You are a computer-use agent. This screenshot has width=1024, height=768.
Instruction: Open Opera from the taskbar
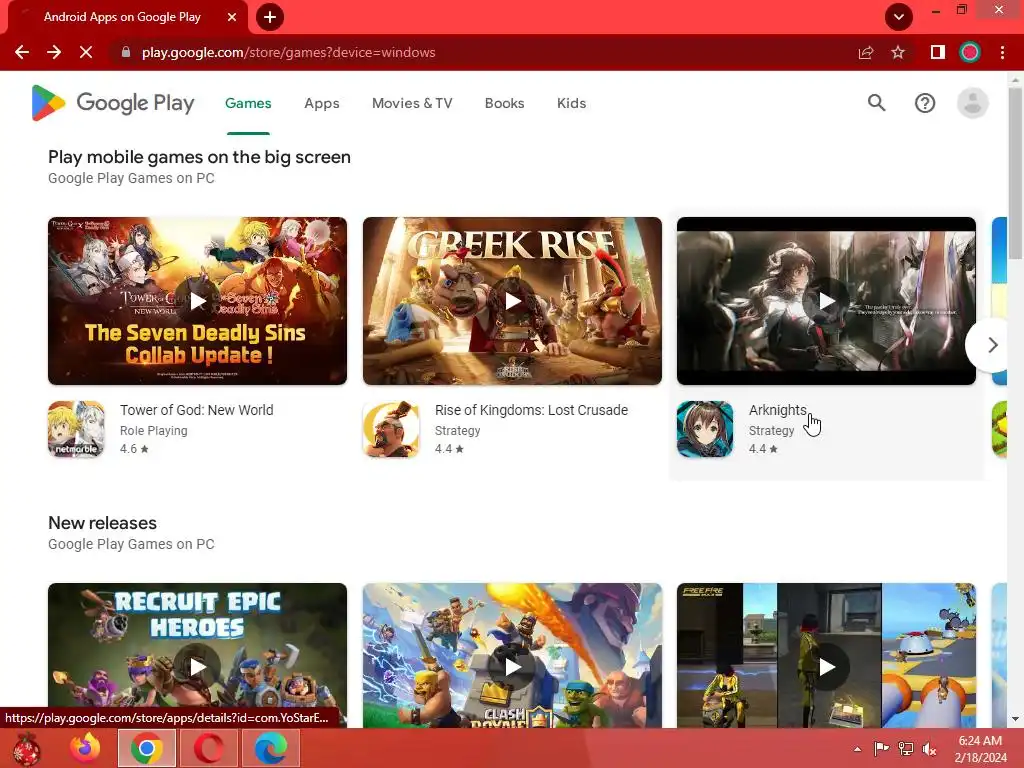coord(208,748)
